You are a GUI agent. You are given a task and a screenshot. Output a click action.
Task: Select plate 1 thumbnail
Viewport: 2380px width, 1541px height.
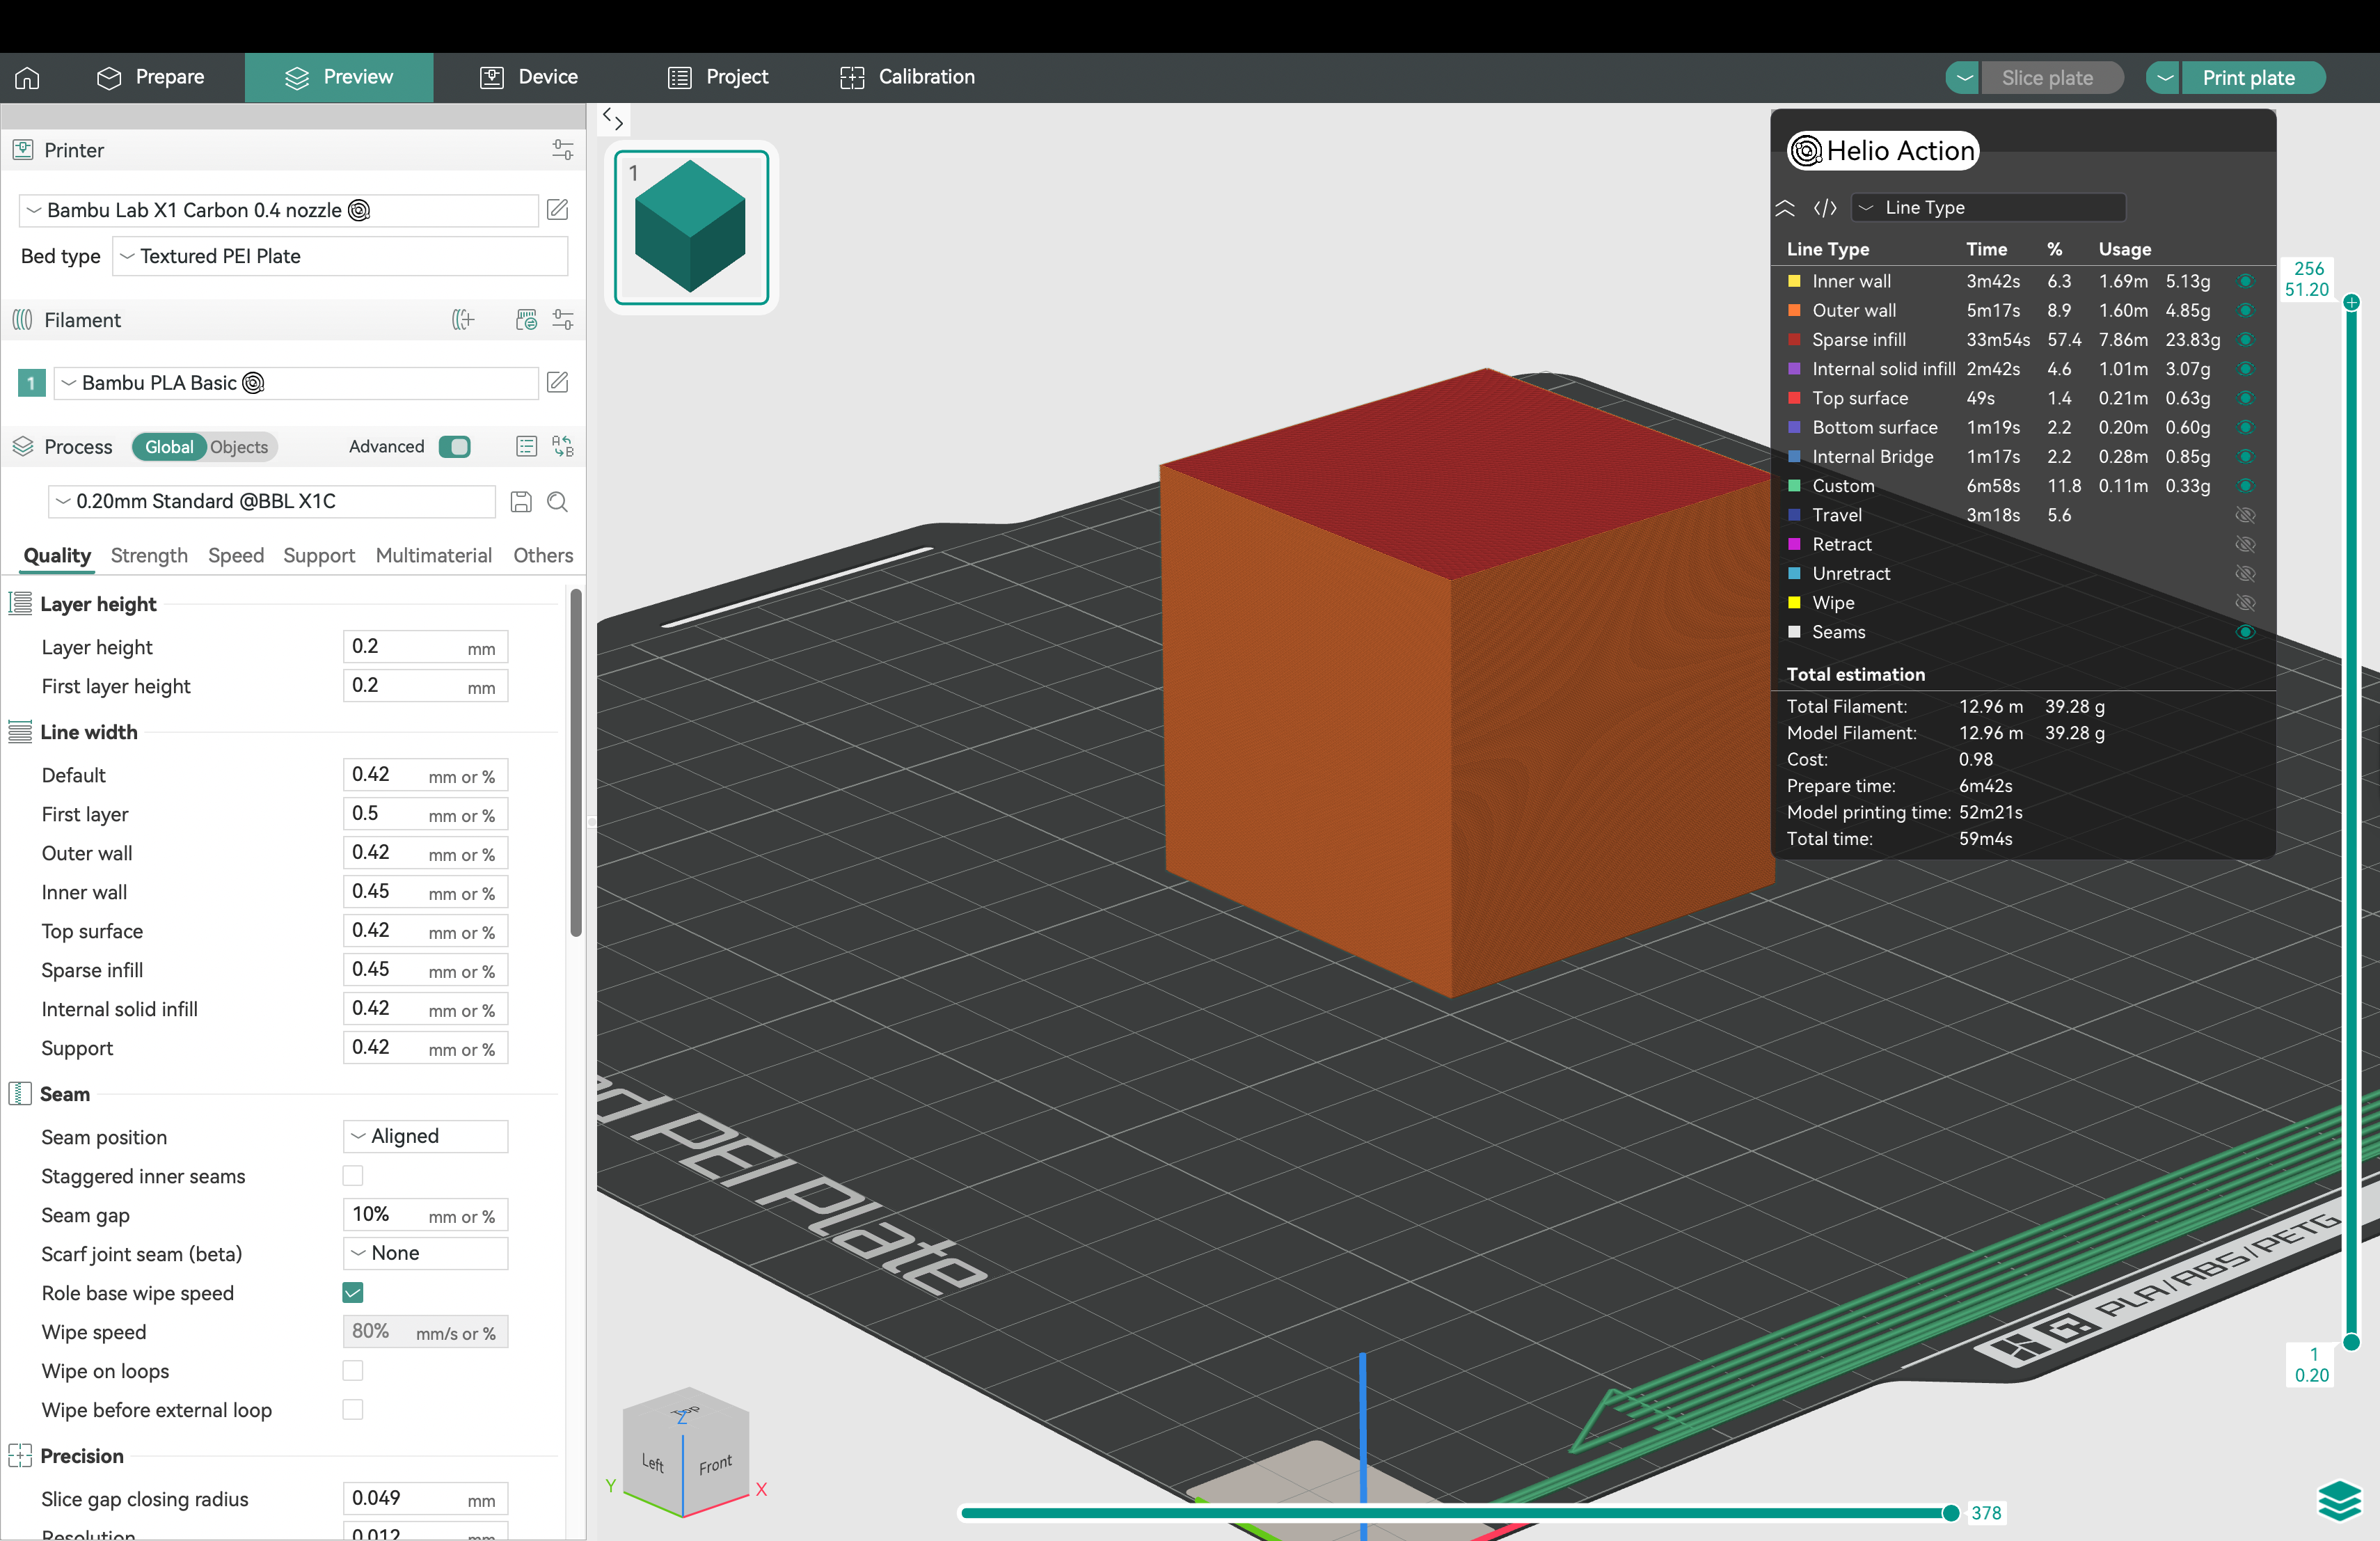pos(691,227)
